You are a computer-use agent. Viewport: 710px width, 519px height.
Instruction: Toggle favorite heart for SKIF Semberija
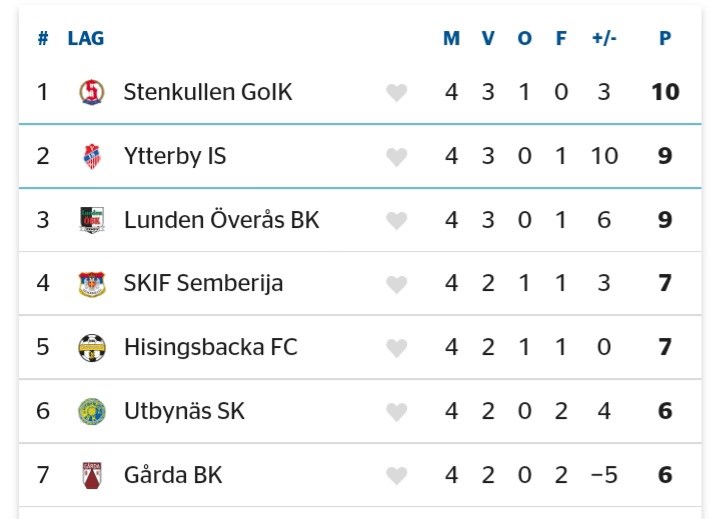[397, 285]
